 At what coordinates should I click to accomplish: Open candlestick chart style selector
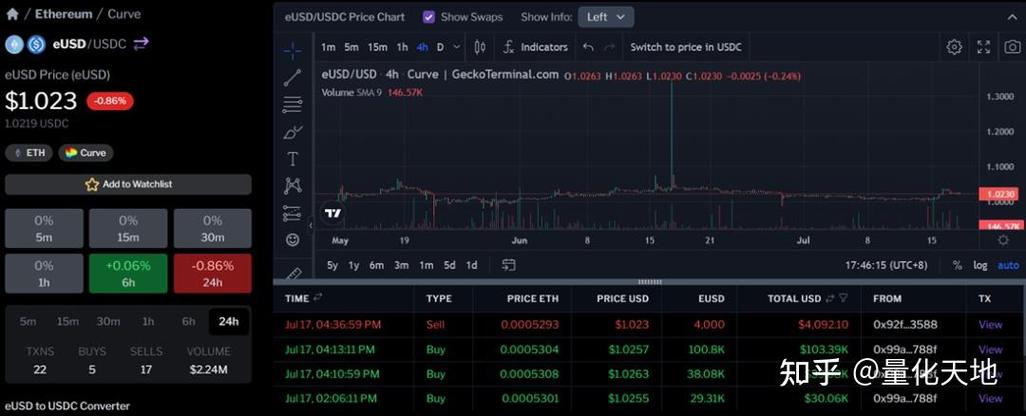click(x=480, y=47)
